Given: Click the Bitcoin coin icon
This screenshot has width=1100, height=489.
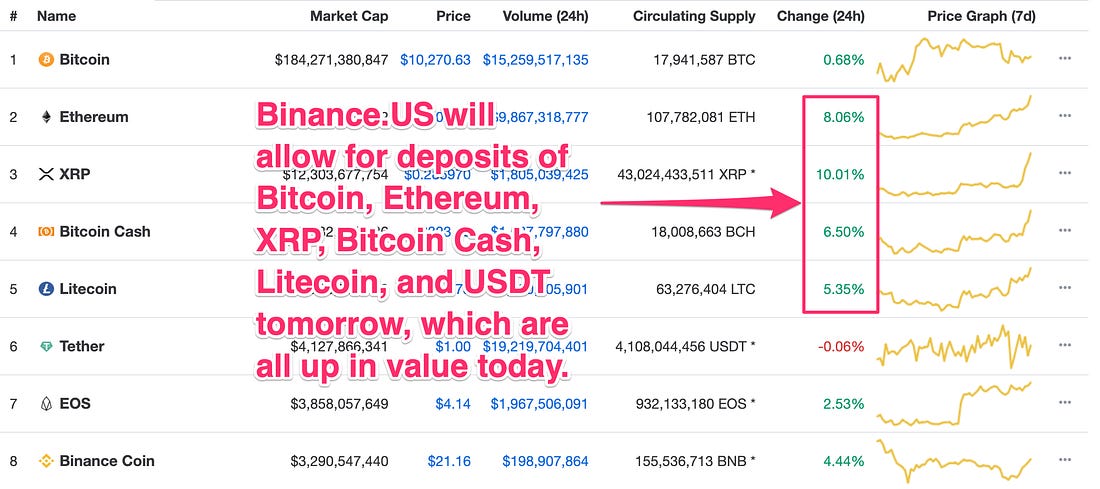Looking at the screenshot, I should click(46, 60).
